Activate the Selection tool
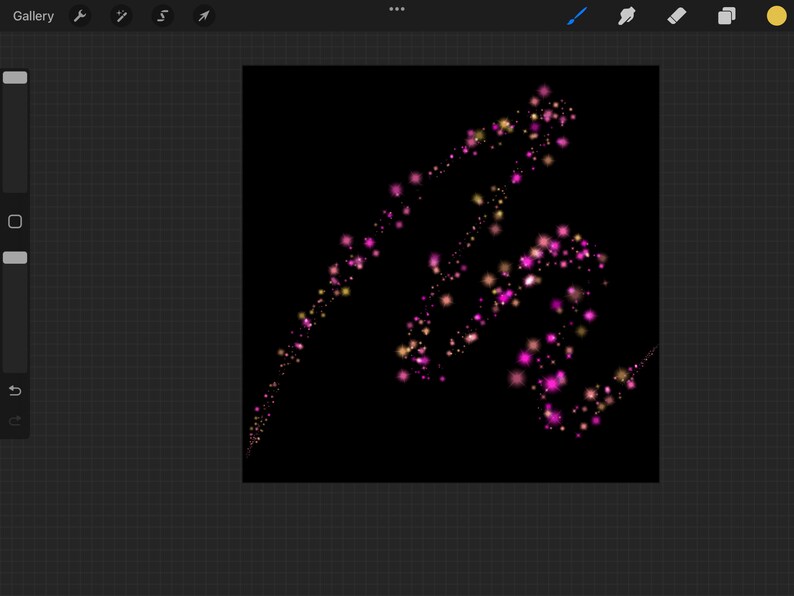The image size is (794, 596). coord(163,16)
